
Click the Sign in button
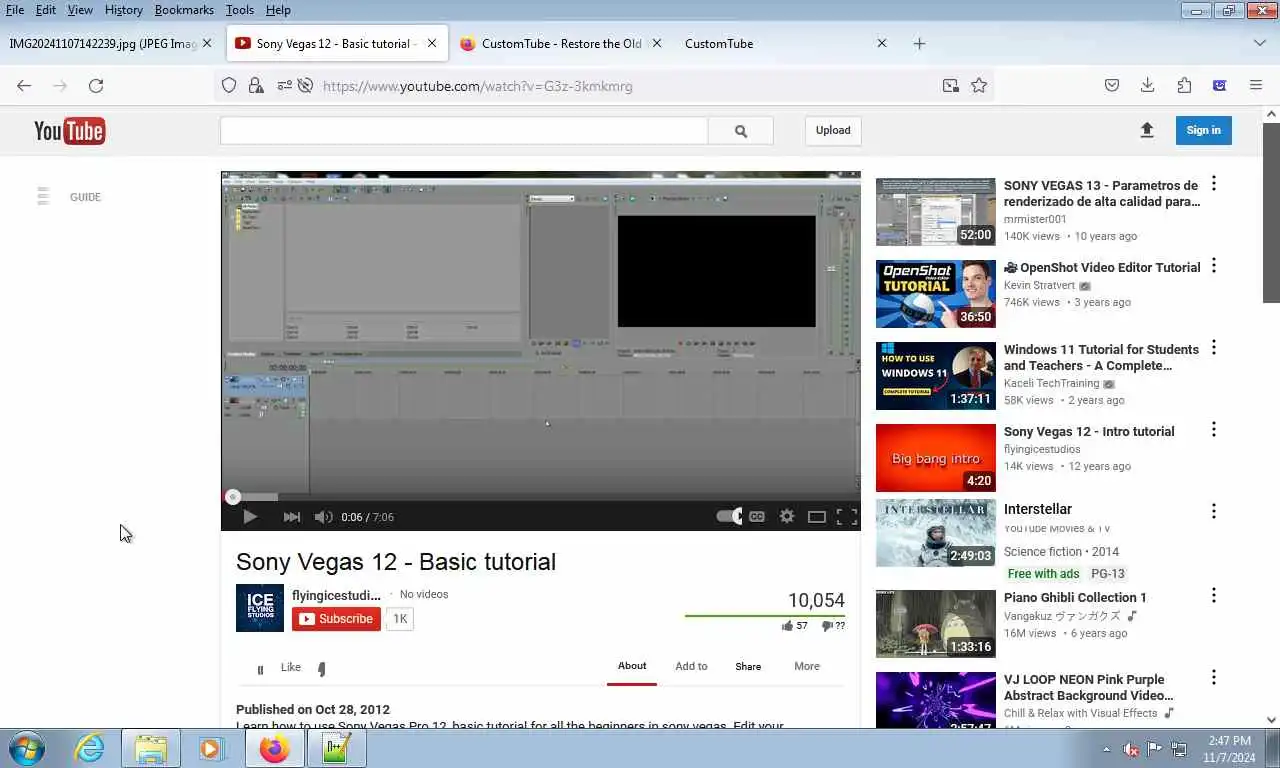1203,130
